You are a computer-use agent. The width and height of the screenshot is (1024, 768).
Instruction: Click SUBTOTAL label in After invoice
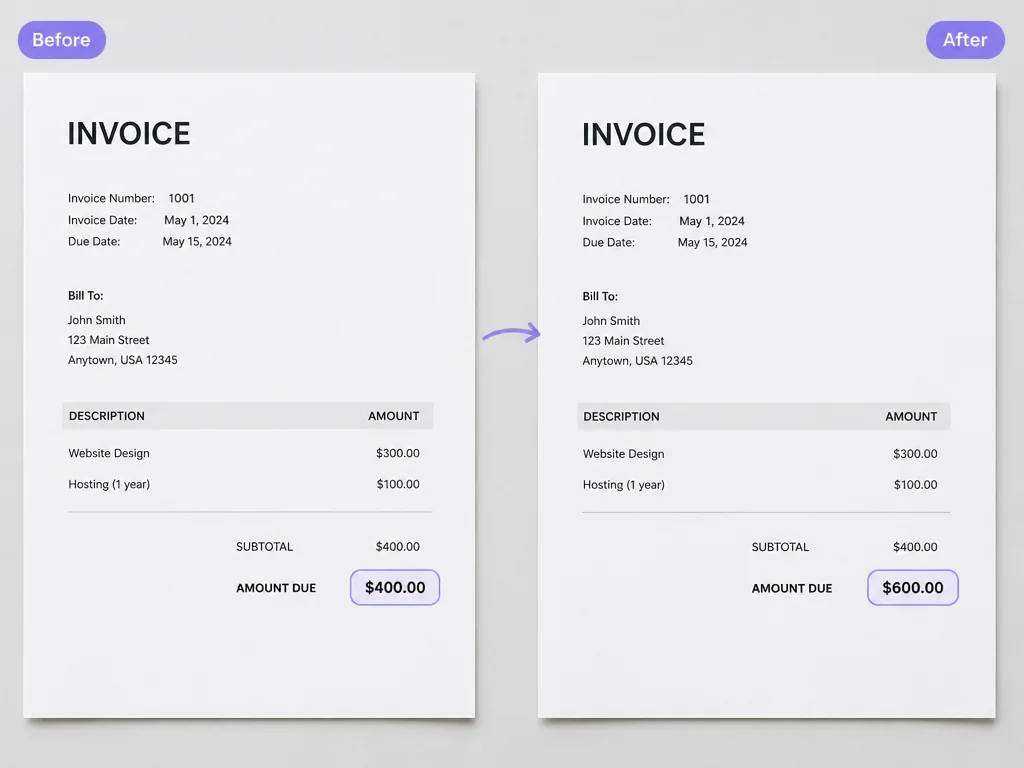(780, 547)
